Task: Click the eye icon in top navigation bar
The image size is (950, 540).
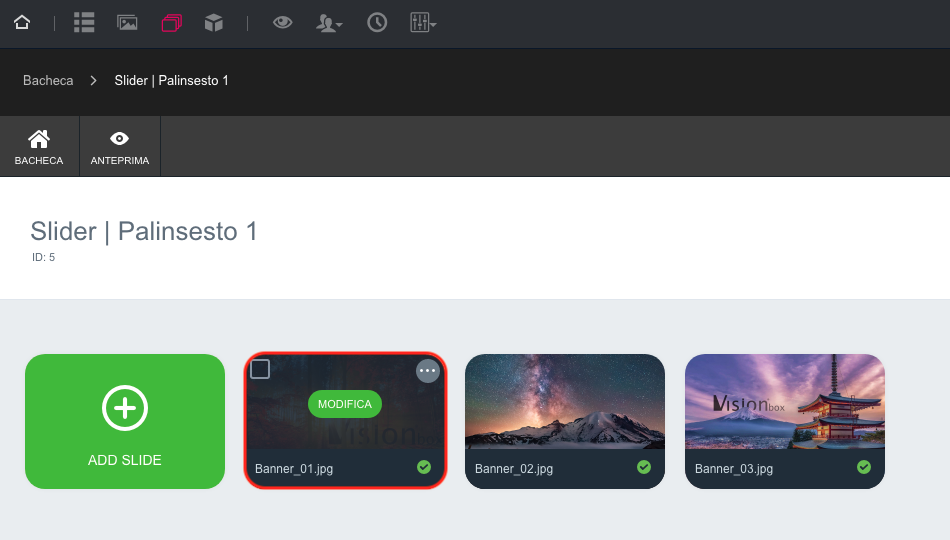Action: [x=282, y=22]
